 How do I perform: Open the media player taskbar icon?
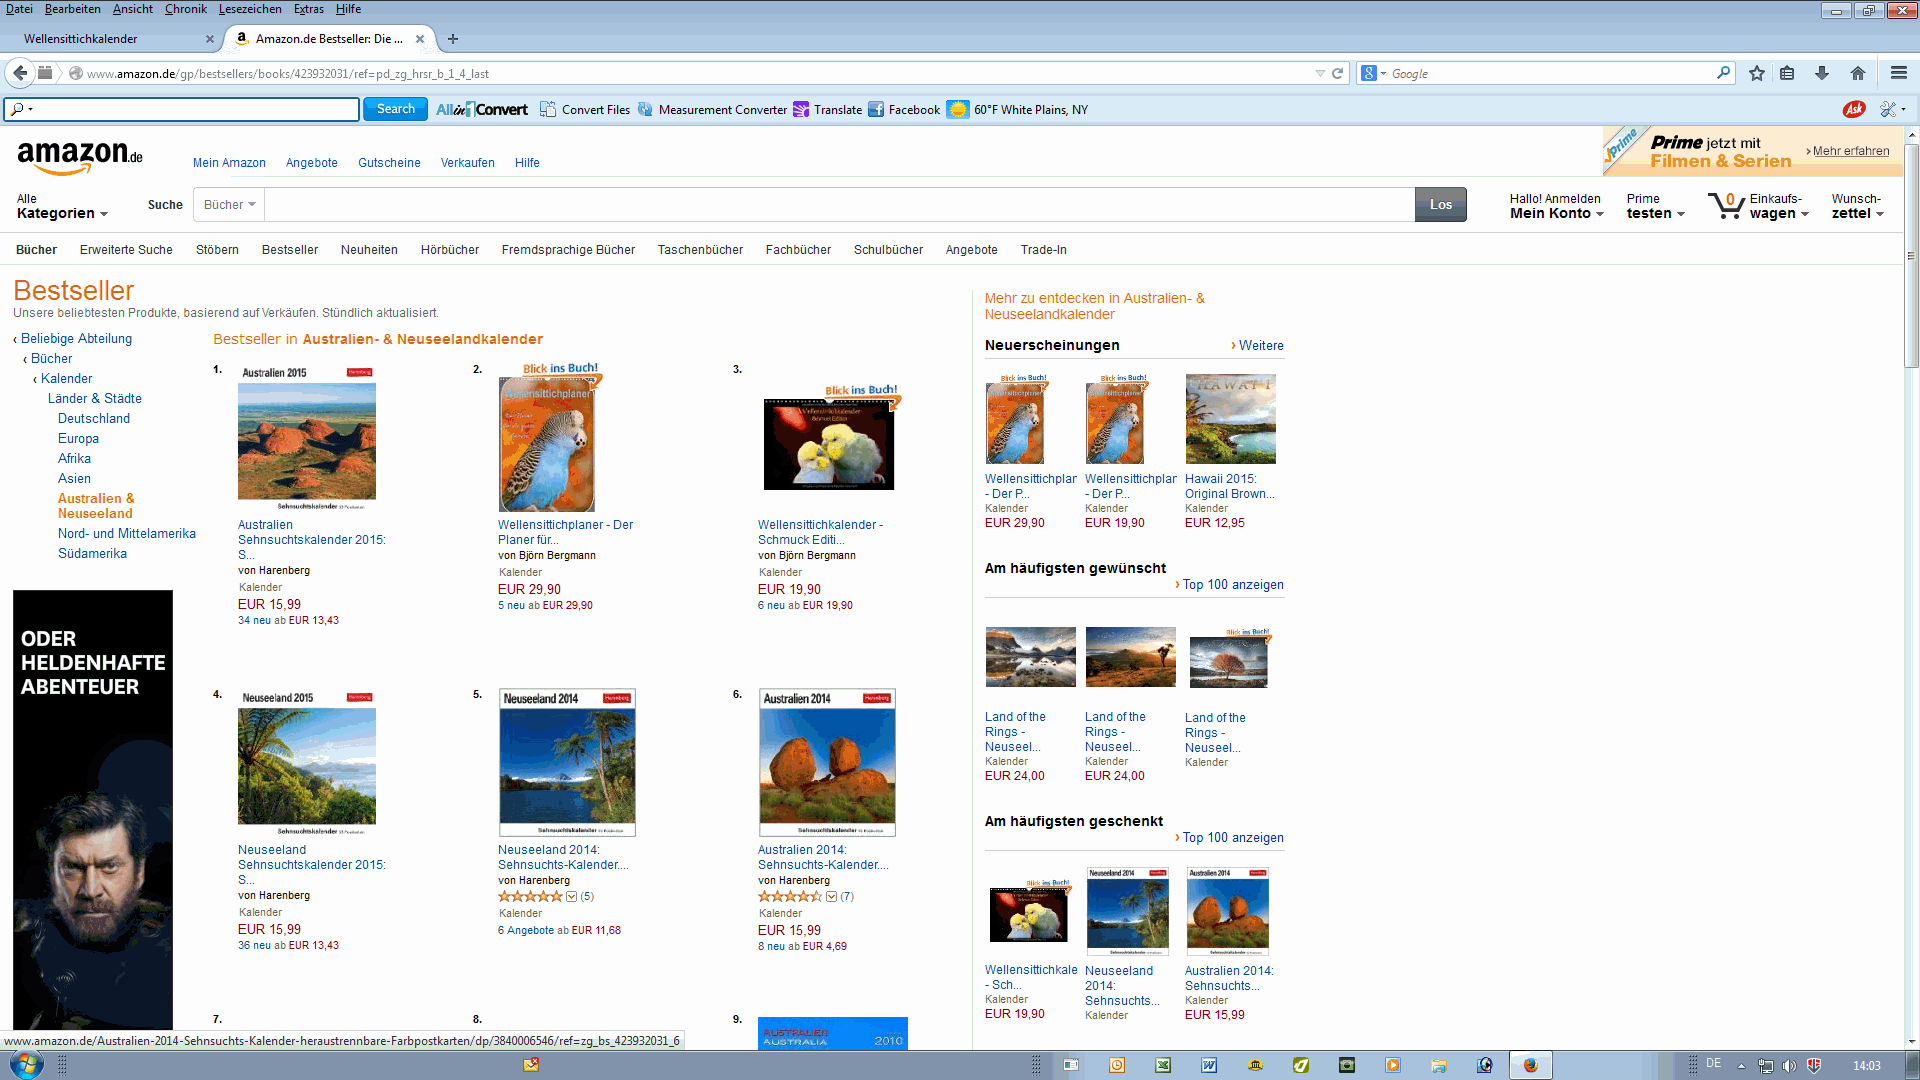tap(1393, 1065)
